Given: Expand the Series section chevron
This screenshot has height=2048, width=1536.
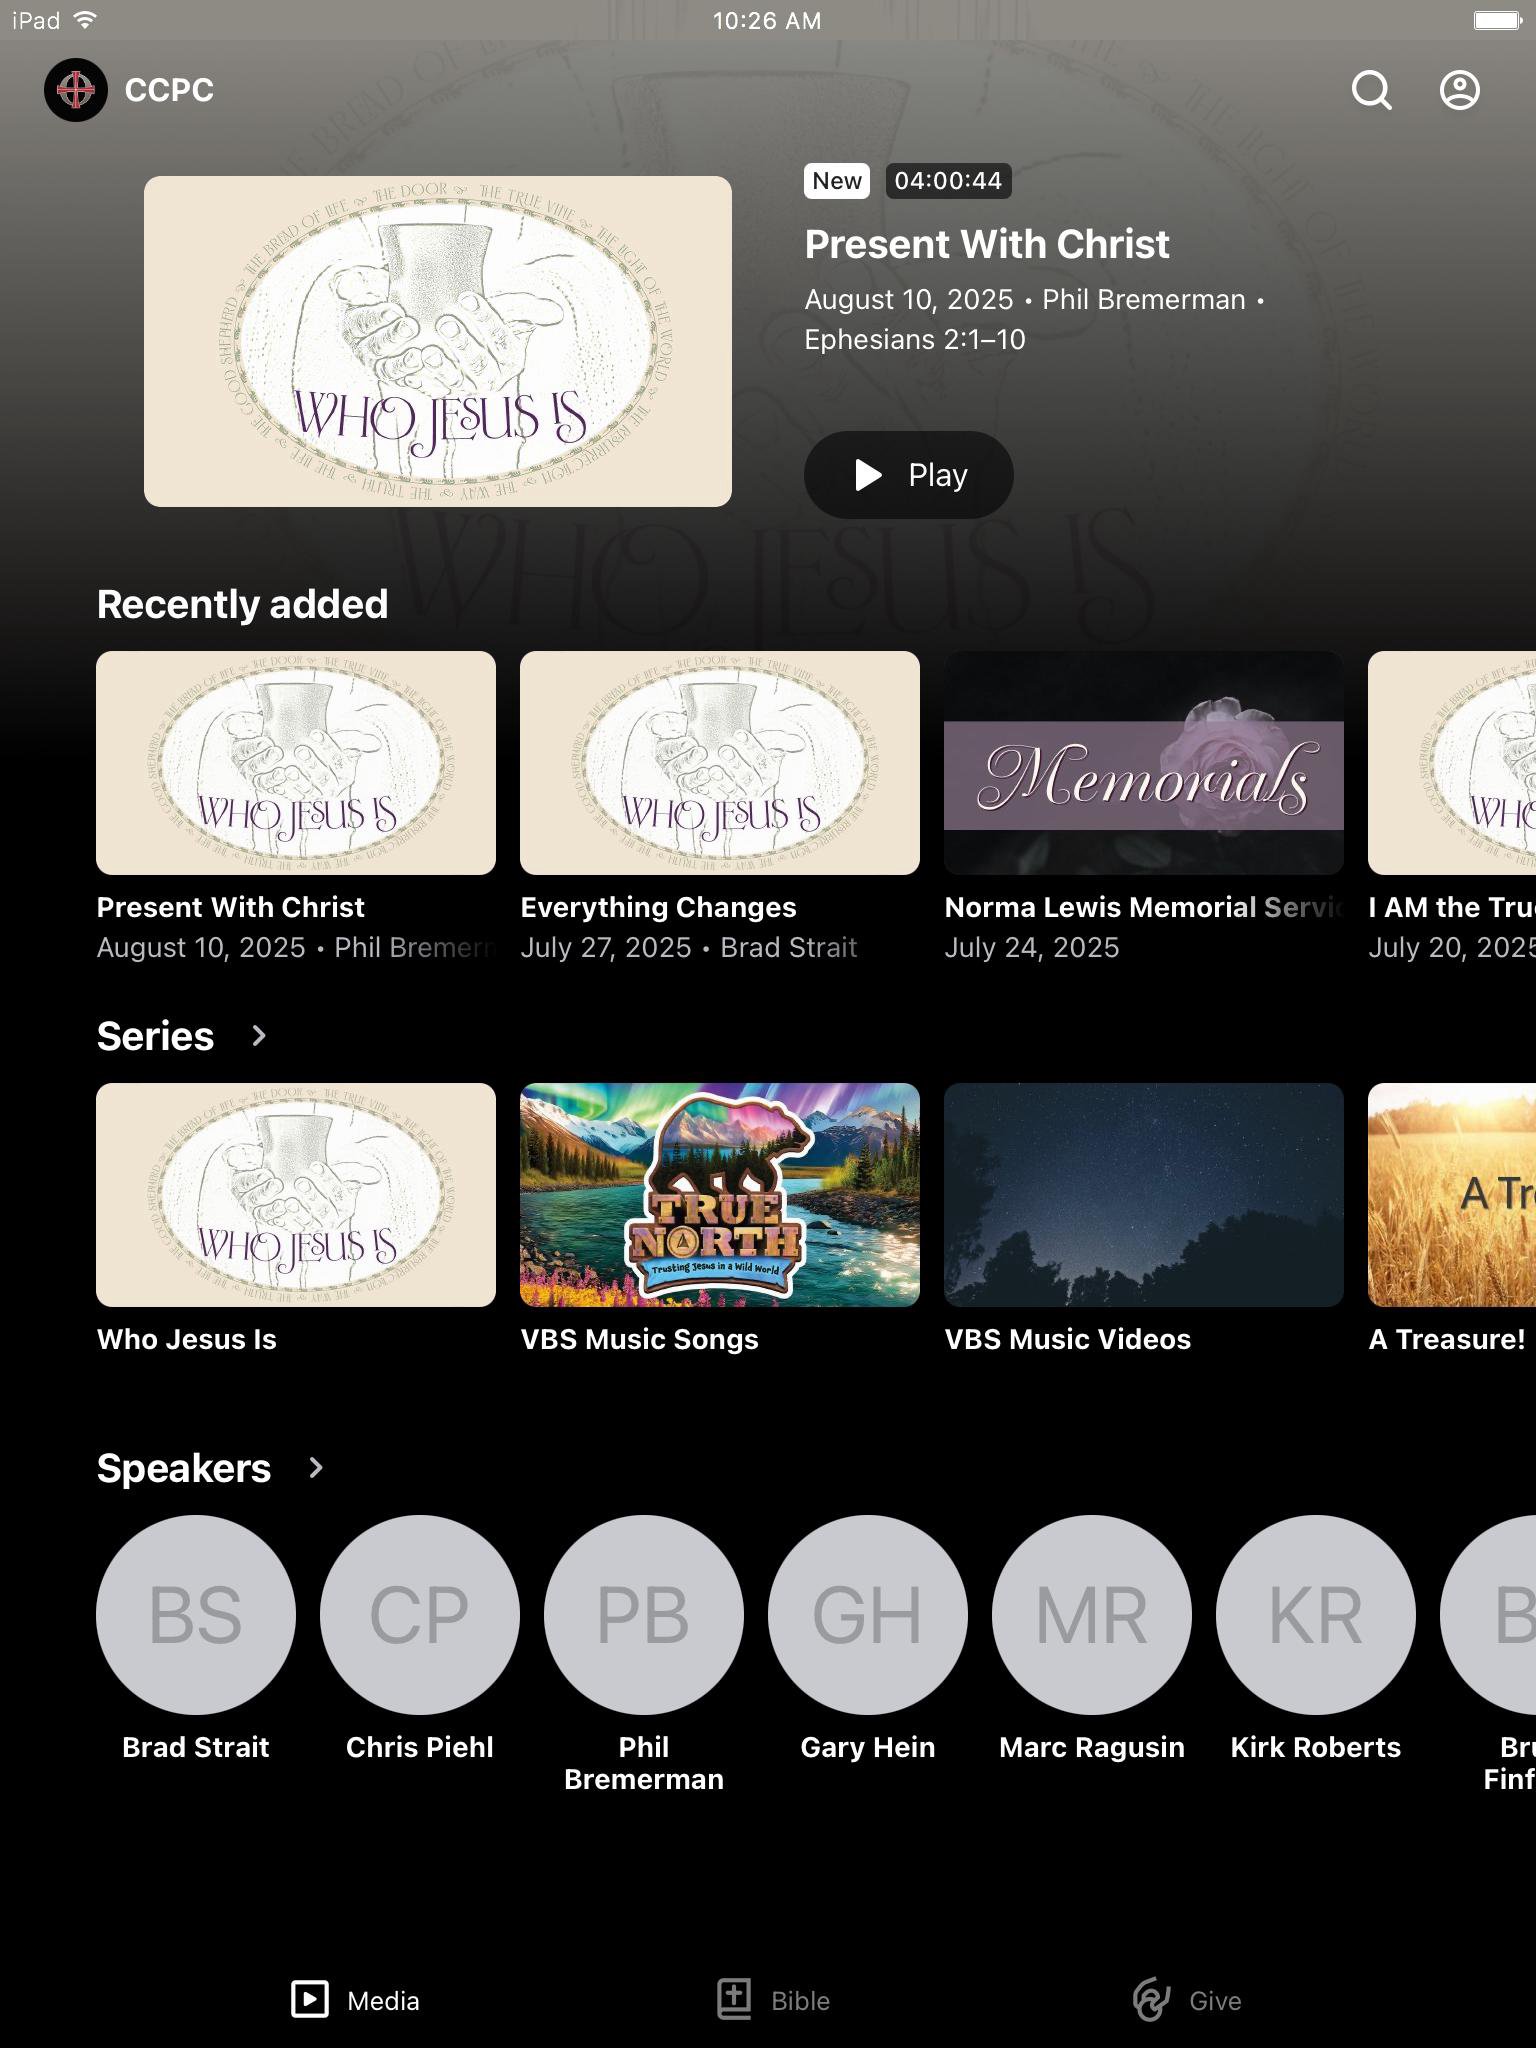Looking at the screenshot, I should 259,1036.
